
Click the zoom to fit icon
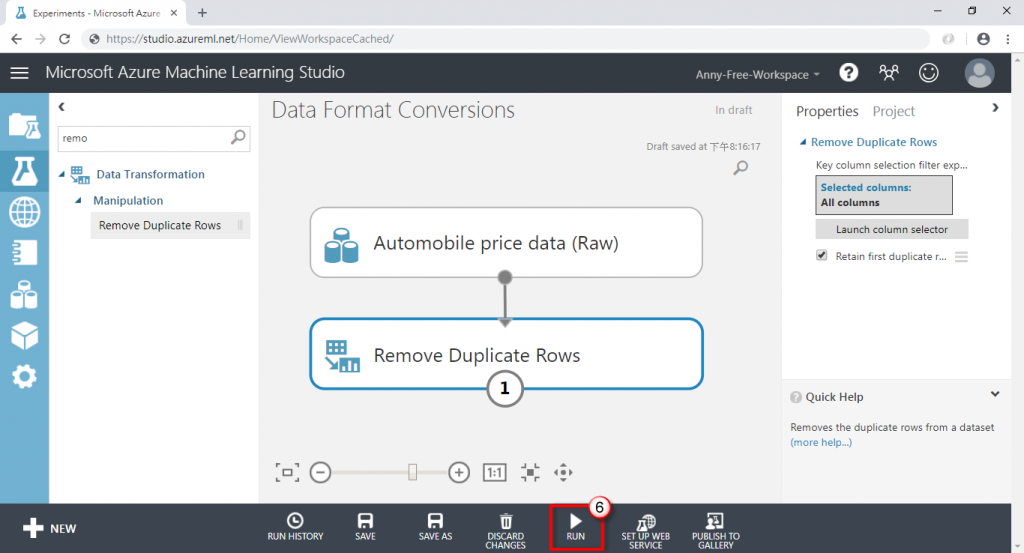click(x=287, y=472)
